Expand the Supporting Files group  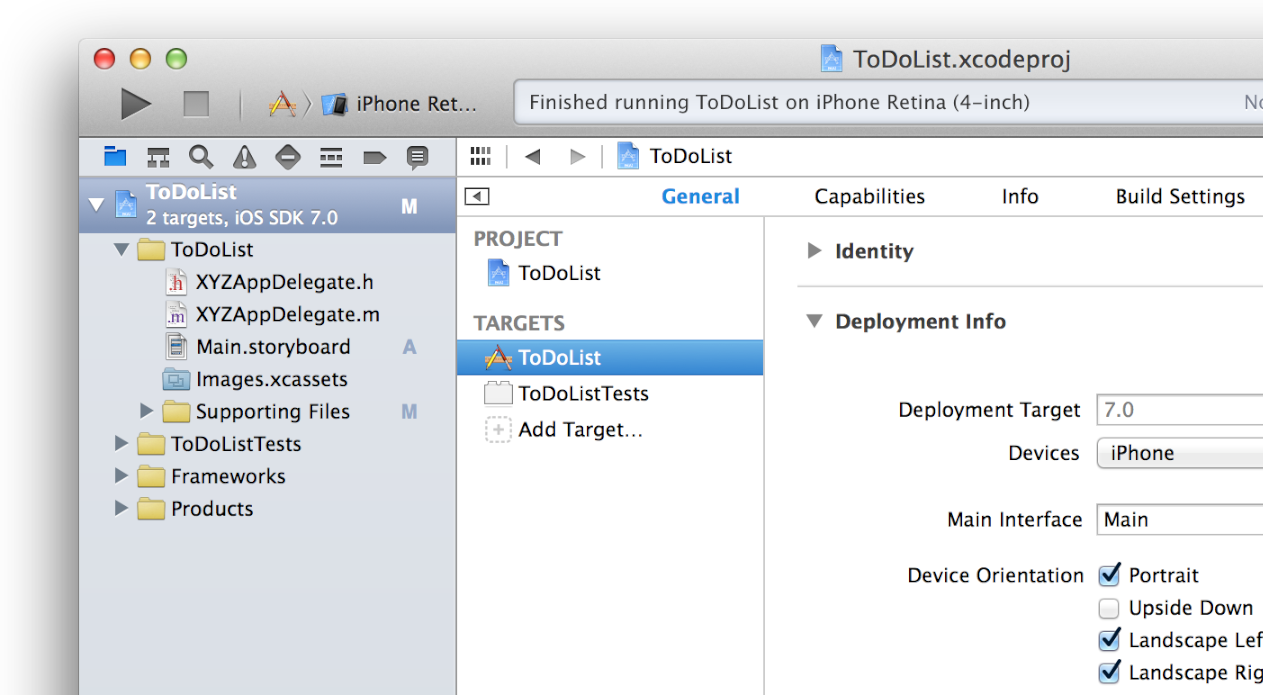point(146,411)
